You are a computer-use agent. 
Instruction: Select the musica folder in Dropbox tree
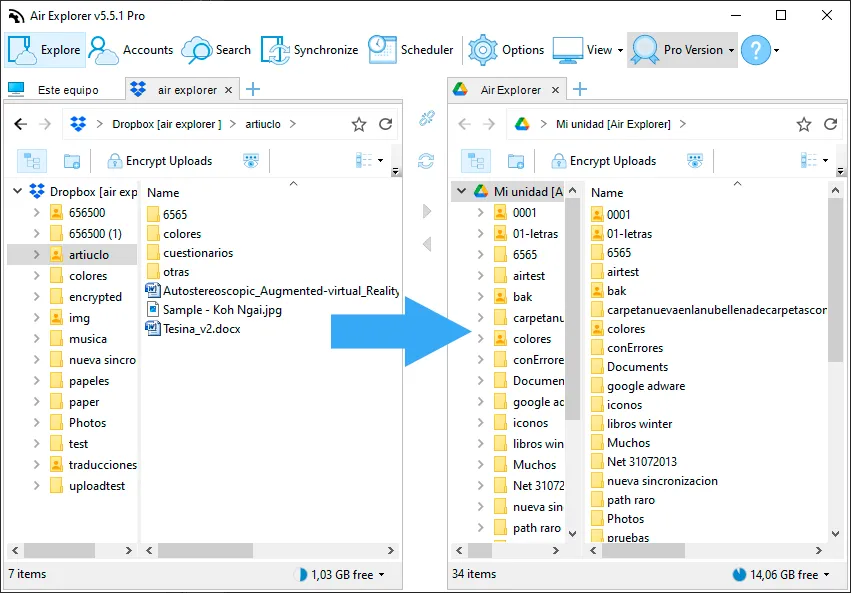[88, 339]
